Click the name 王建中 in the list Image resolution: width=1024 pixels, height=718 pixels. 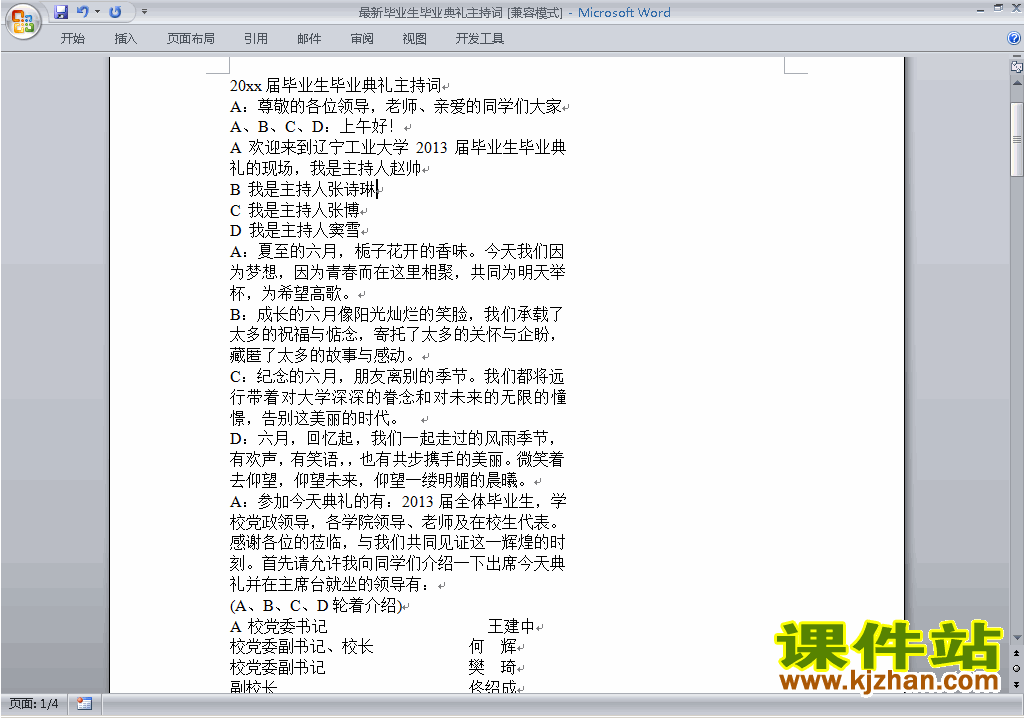[x=511, y=627]
